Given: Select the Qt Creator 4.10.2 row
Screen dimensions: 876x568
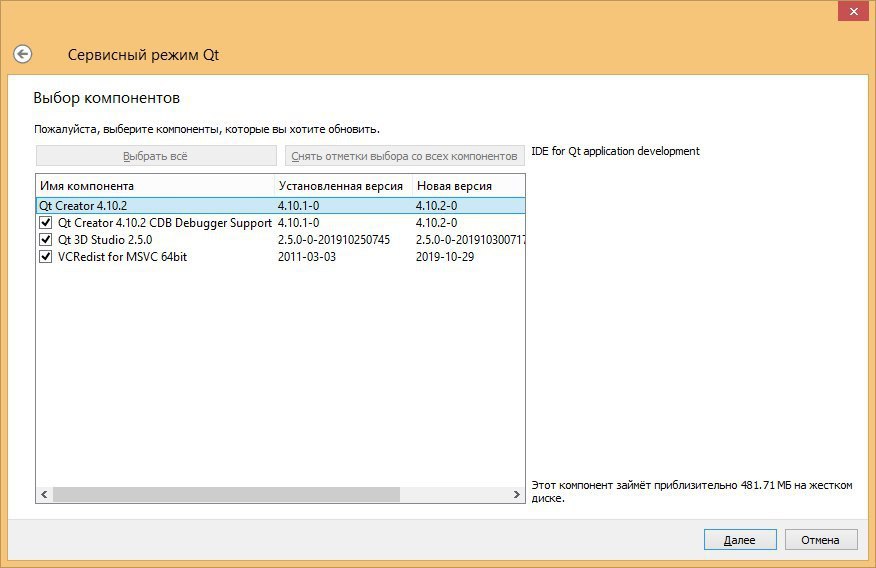Looking at the screenshot, I should [280, 206].
